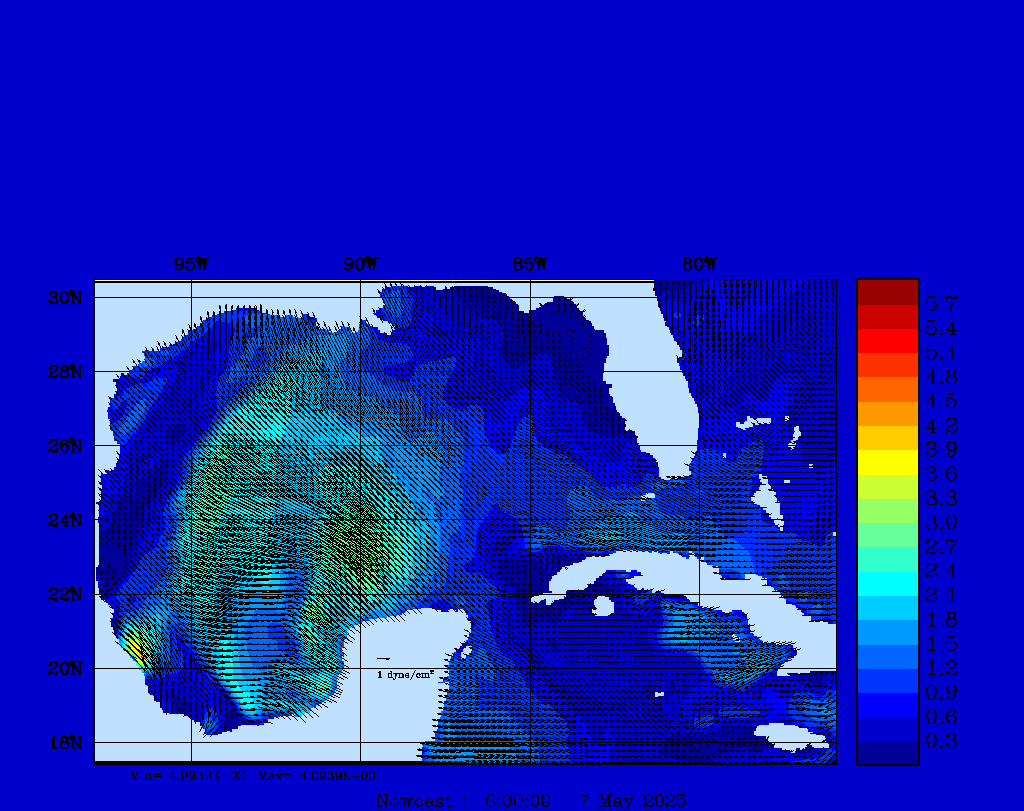Viewport: 1024px width, 811px height.
Task: Click the 90W longitude axis label
Action: pos(361,265)
